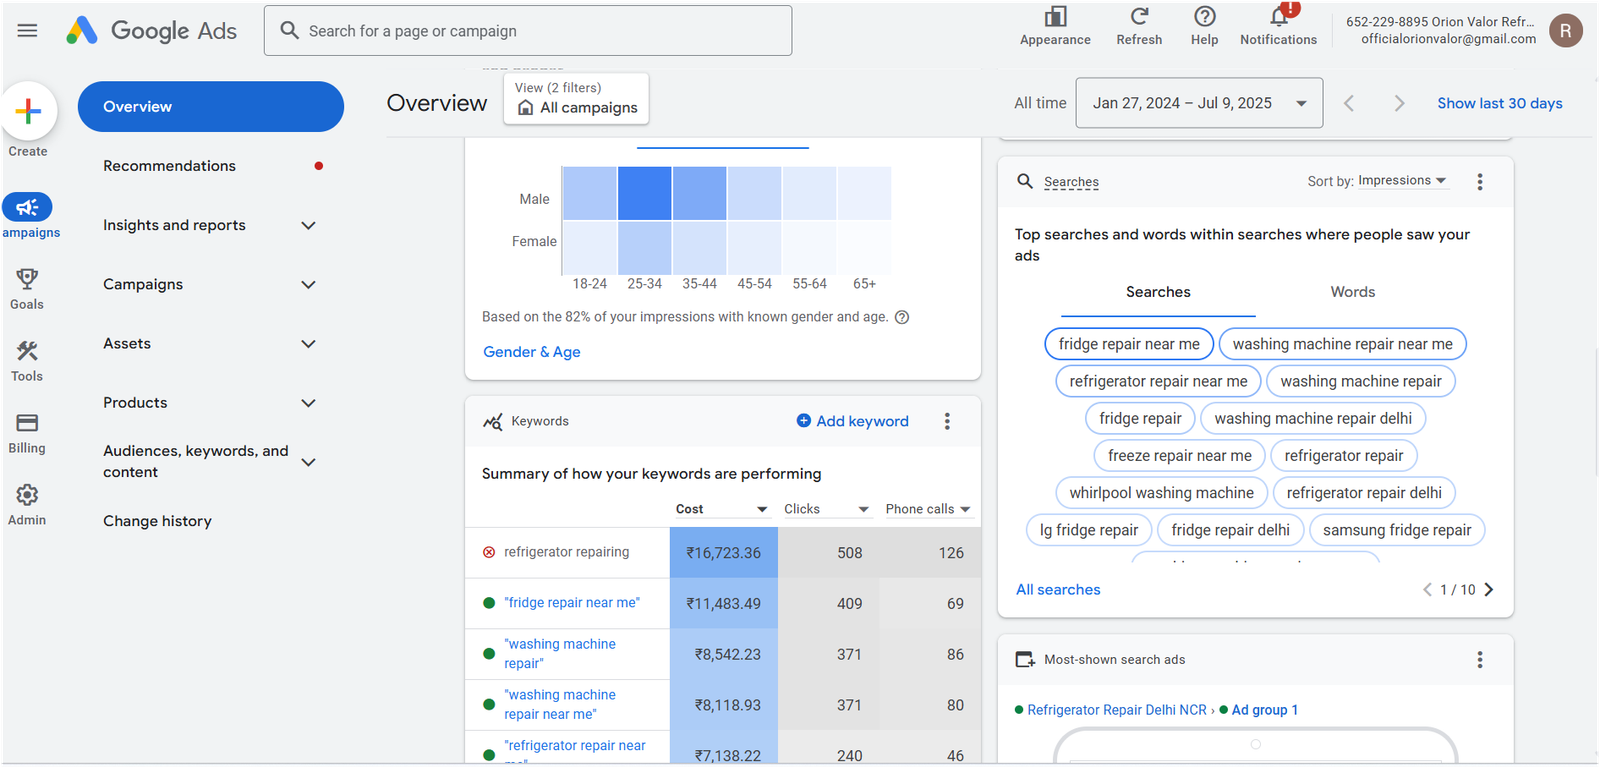Open the Billing card icon
The height and width of the screenshot is (768, 1600).
tap(27, 422)
